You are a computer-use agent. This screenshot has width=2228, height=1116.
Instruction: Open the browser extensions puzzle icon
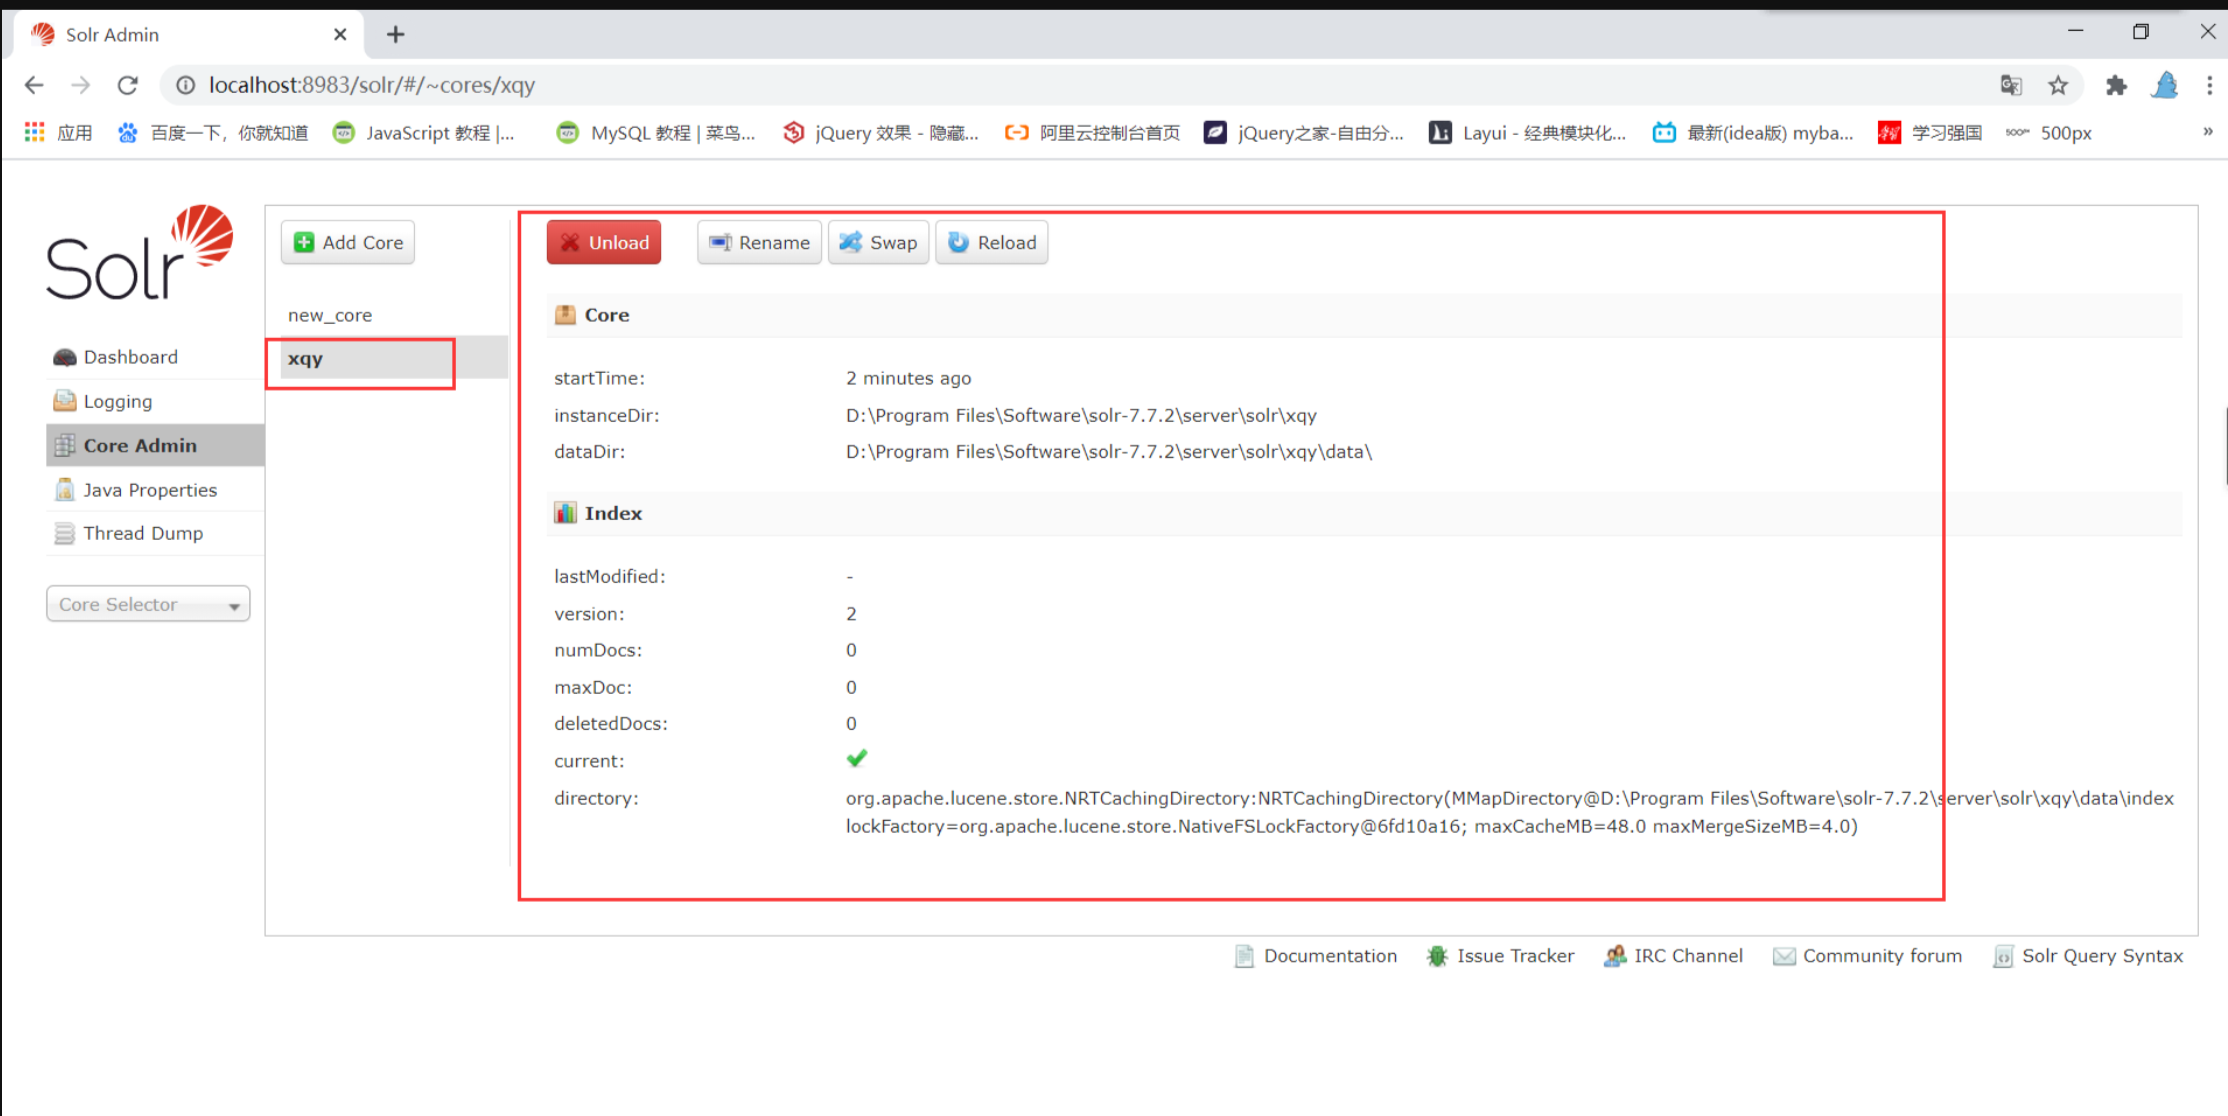2115,86
